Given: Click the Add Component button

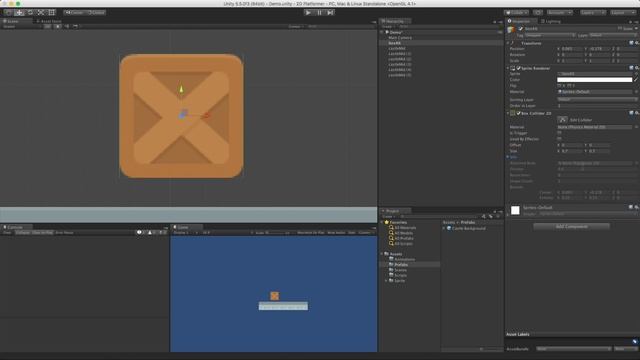Looking at the screenshot, I should [x=571, y=227].
